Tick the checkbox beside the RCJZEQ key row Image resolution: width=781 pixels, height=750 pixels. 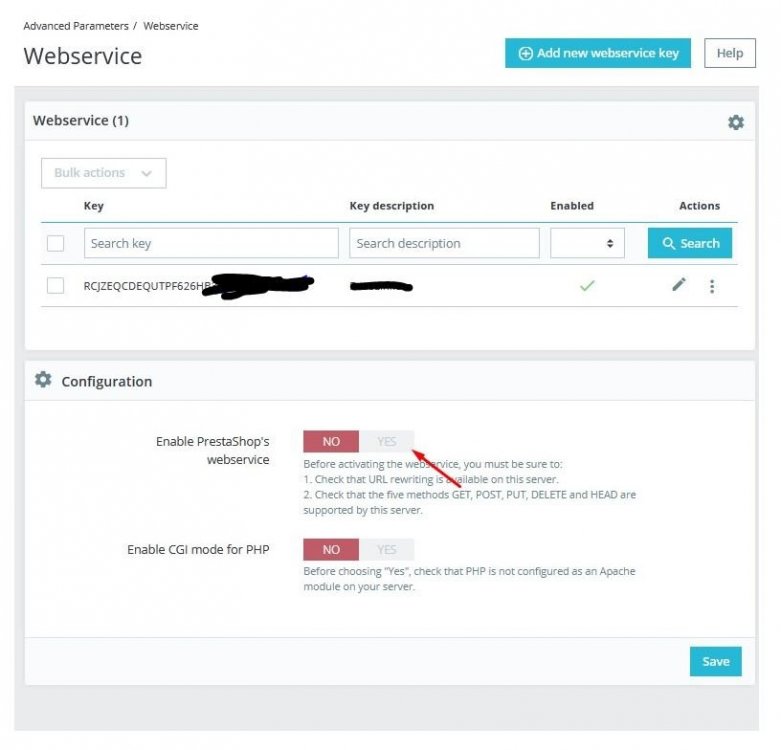tap(55, 285)
